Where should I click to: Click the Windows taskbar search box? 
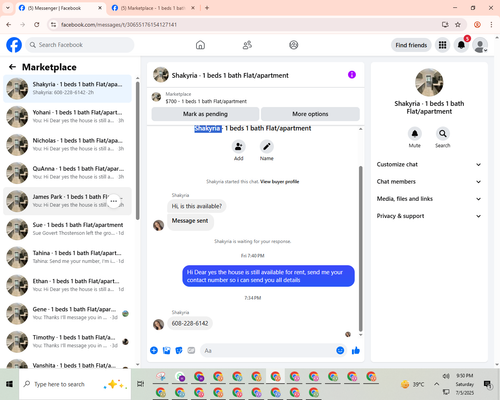[x=75, y=384]
